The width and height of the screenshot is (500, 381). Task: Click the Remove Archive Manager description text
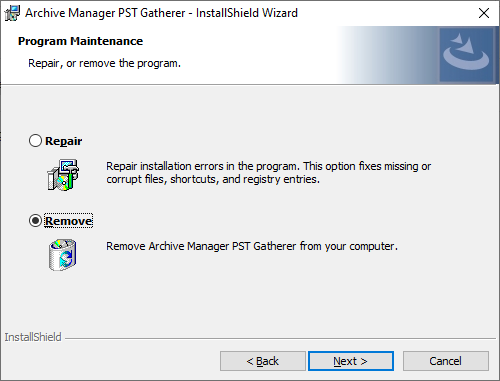[252, 246]
